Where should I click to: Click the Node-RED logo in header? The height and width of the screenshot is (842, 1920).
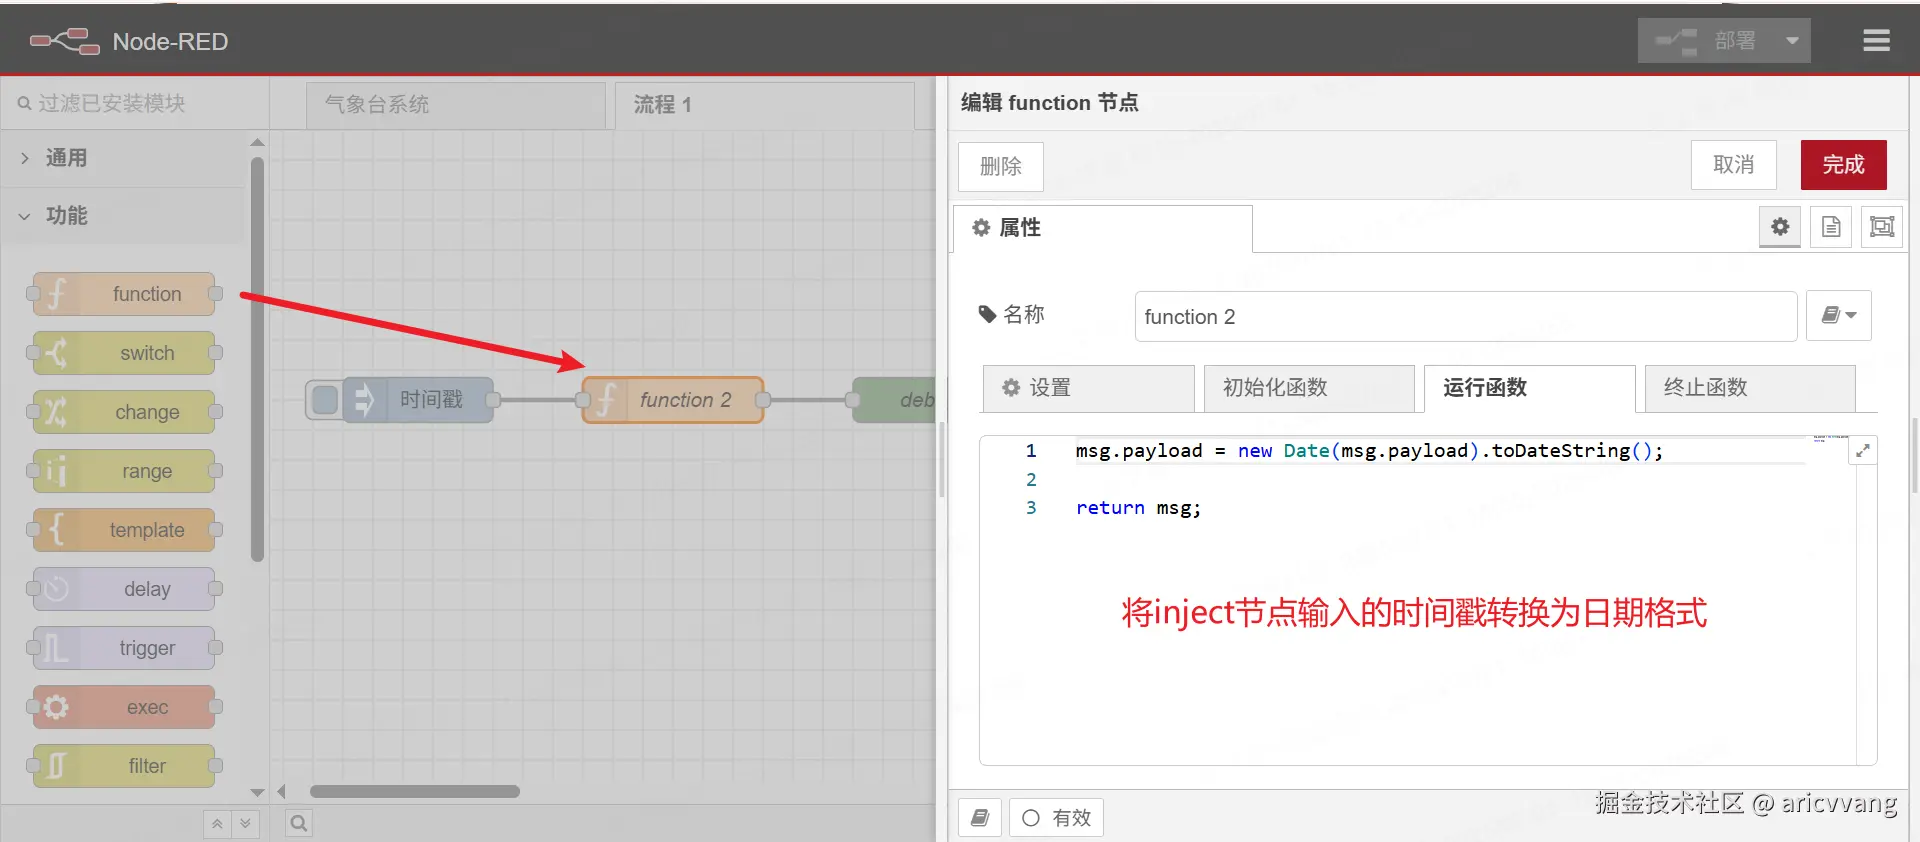pyautogui.click(x=129, y=41)
